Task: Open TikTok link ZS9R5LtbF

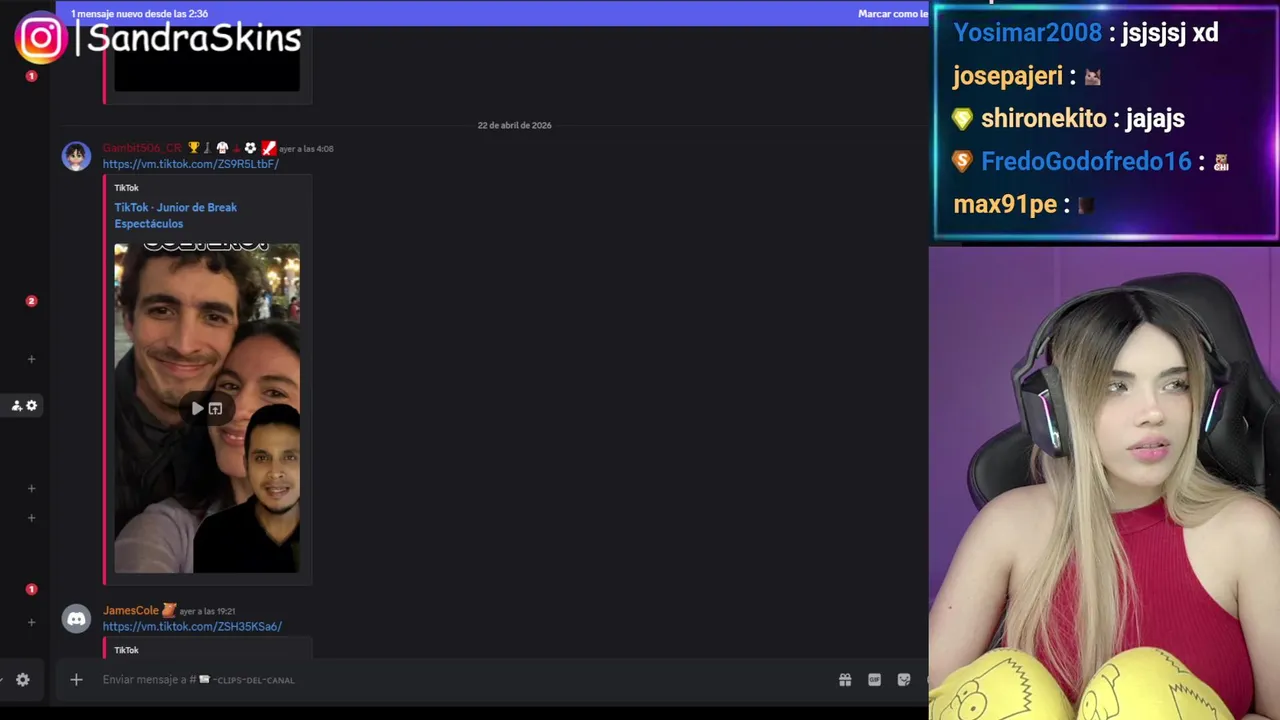Action: [x=190, y=164]
